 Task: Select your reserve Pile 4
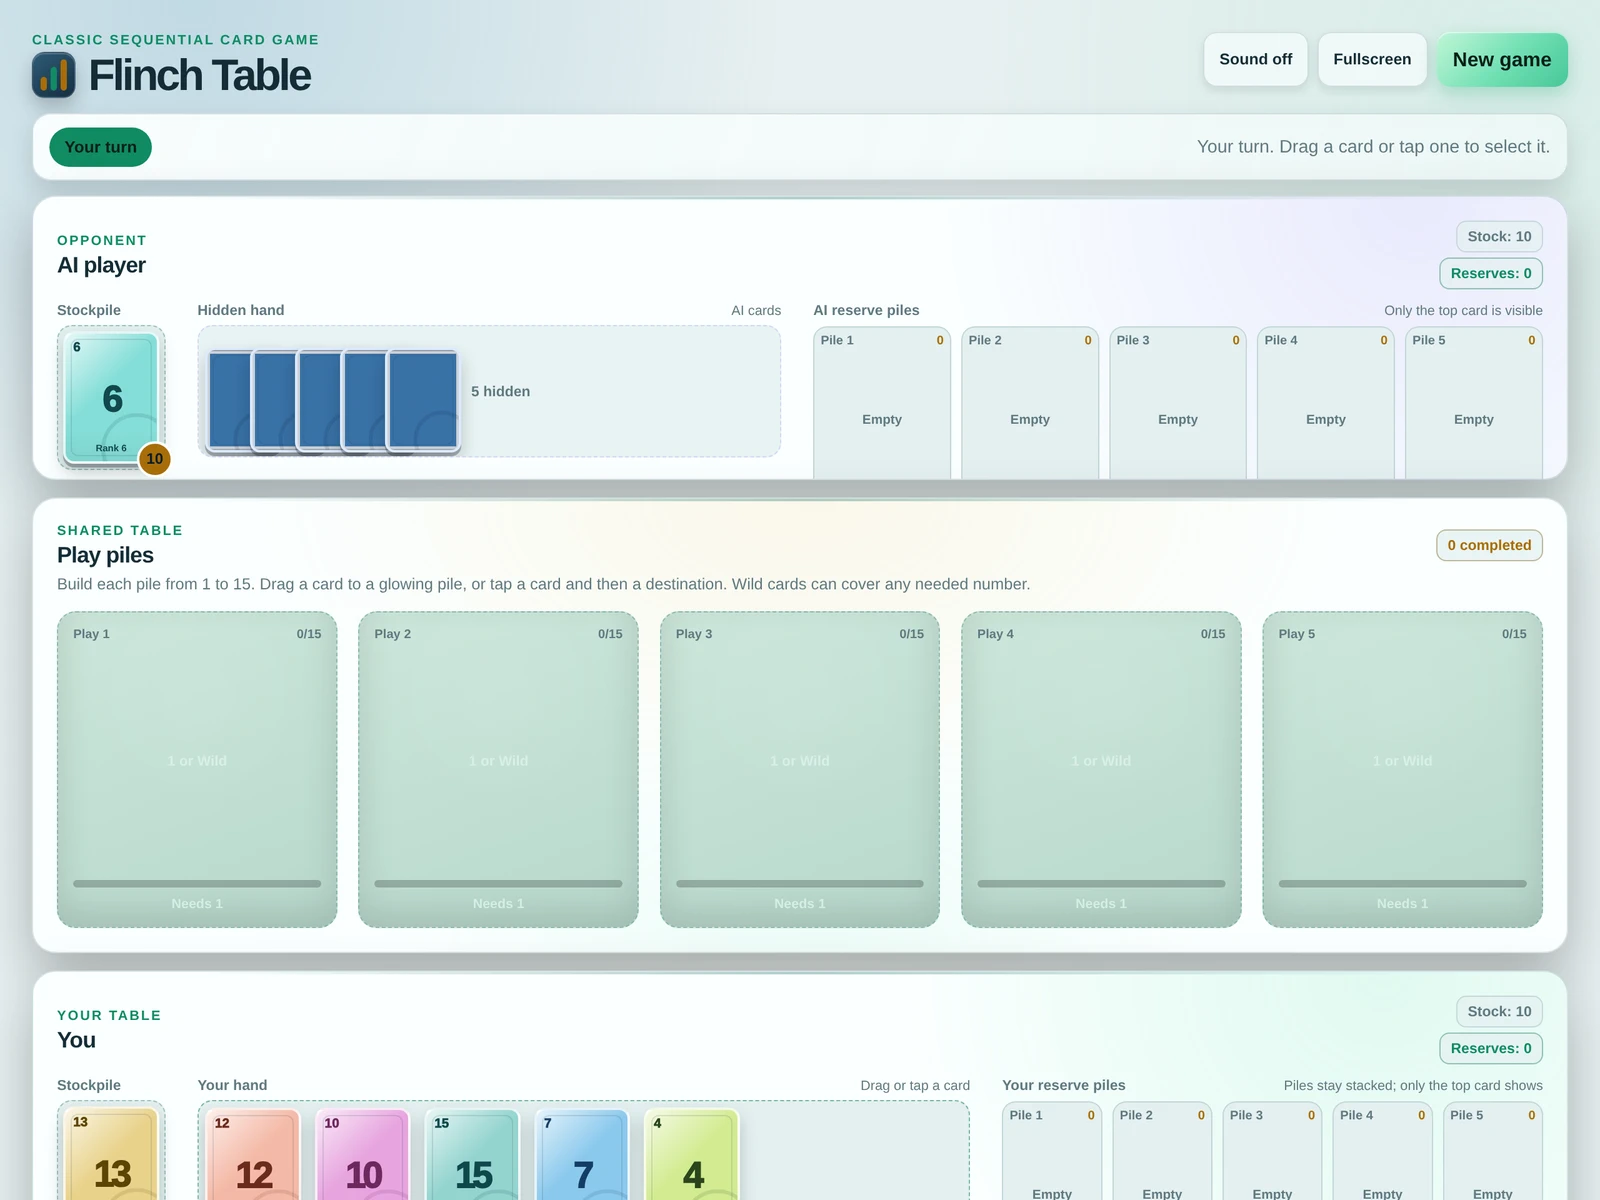point(1382,1151)
